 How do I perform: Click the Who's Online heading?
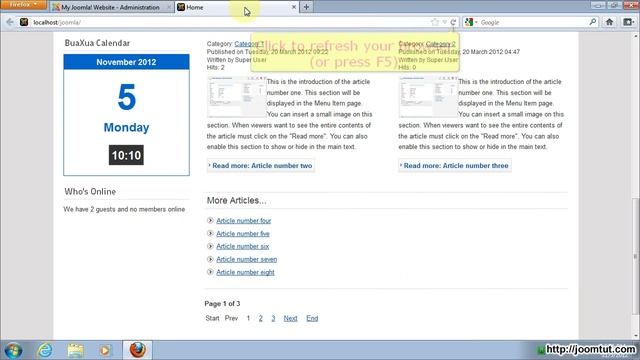(x=90, y=191)
